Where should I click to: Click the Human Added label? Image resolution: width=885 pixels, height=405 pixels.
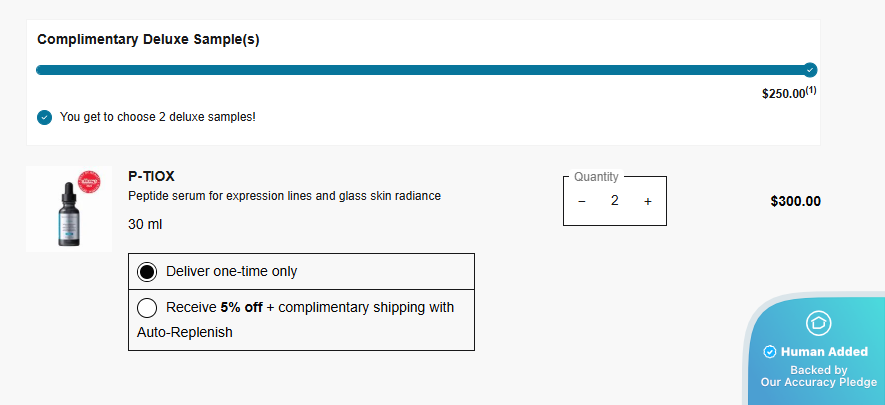pos(825,352)
